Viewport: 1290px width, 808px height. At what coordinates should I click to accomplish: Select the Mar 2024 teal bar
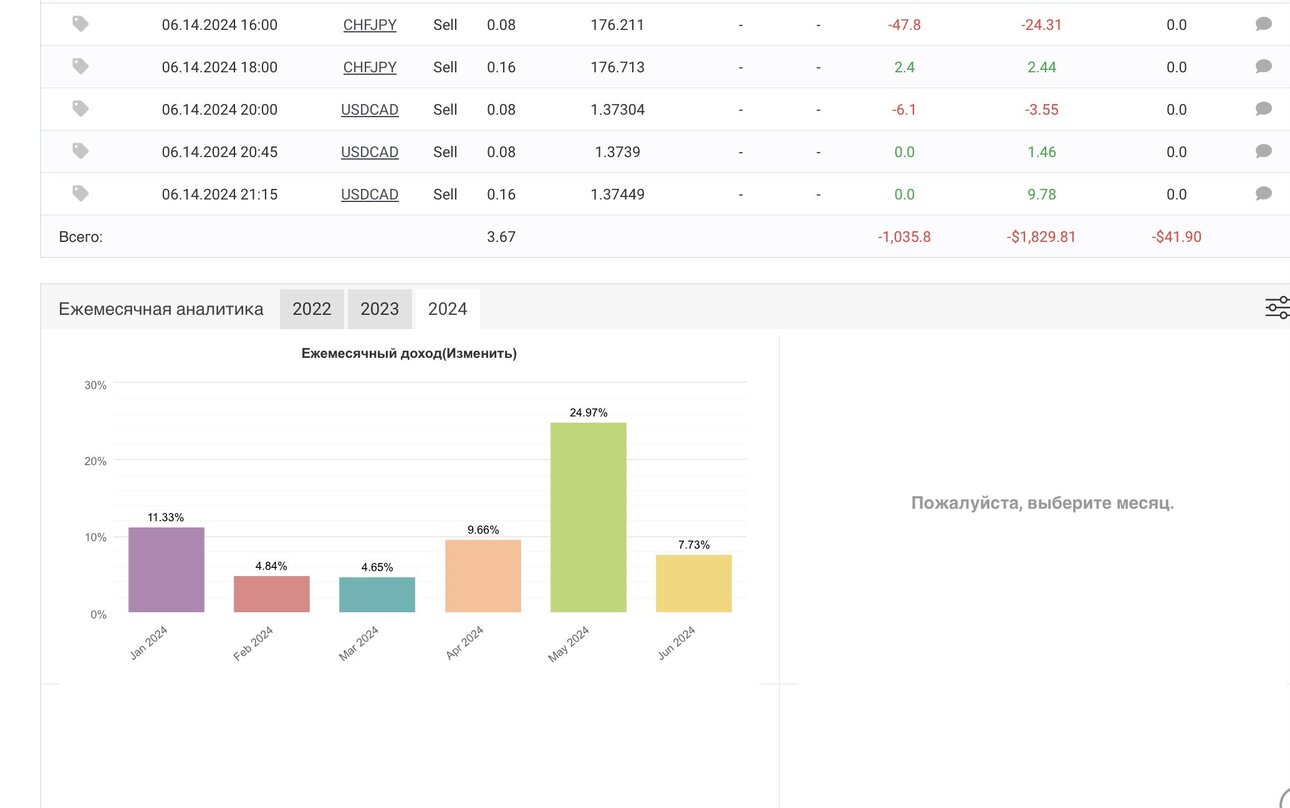coord(377,594)
